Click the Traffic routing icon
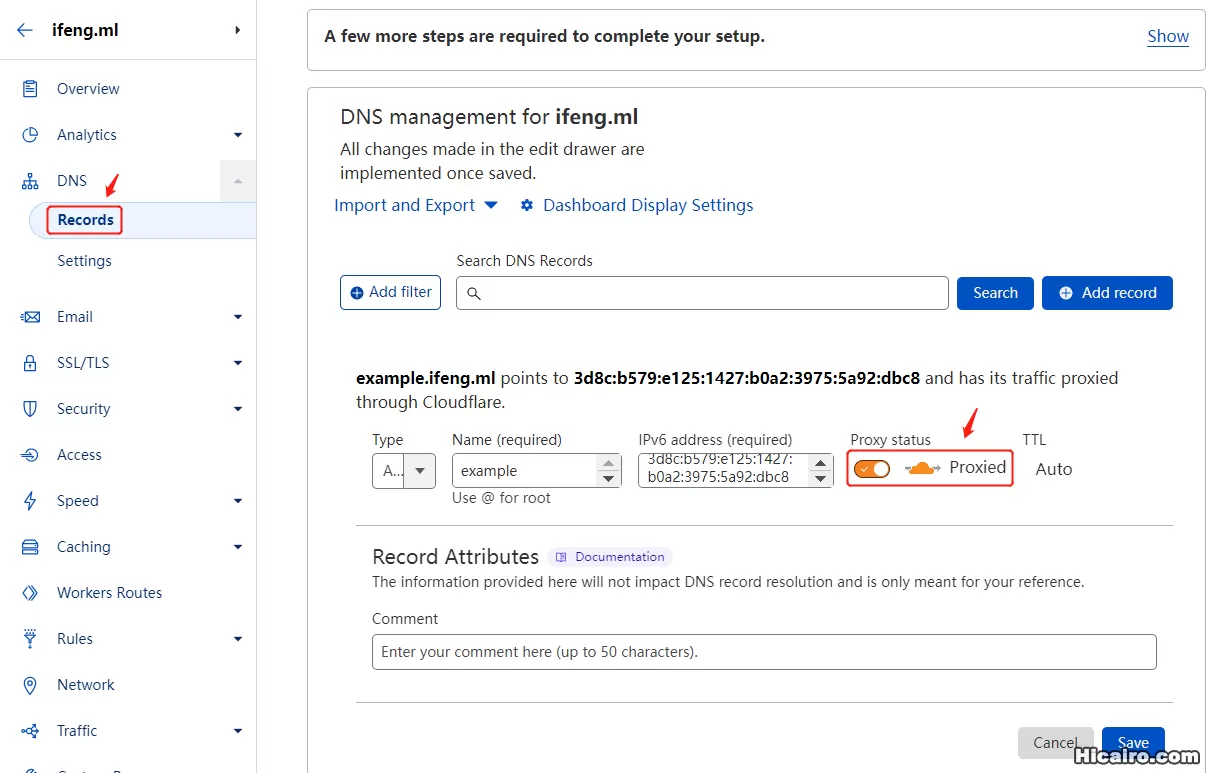Screen dimensions: 1206x773 point(30,731)
